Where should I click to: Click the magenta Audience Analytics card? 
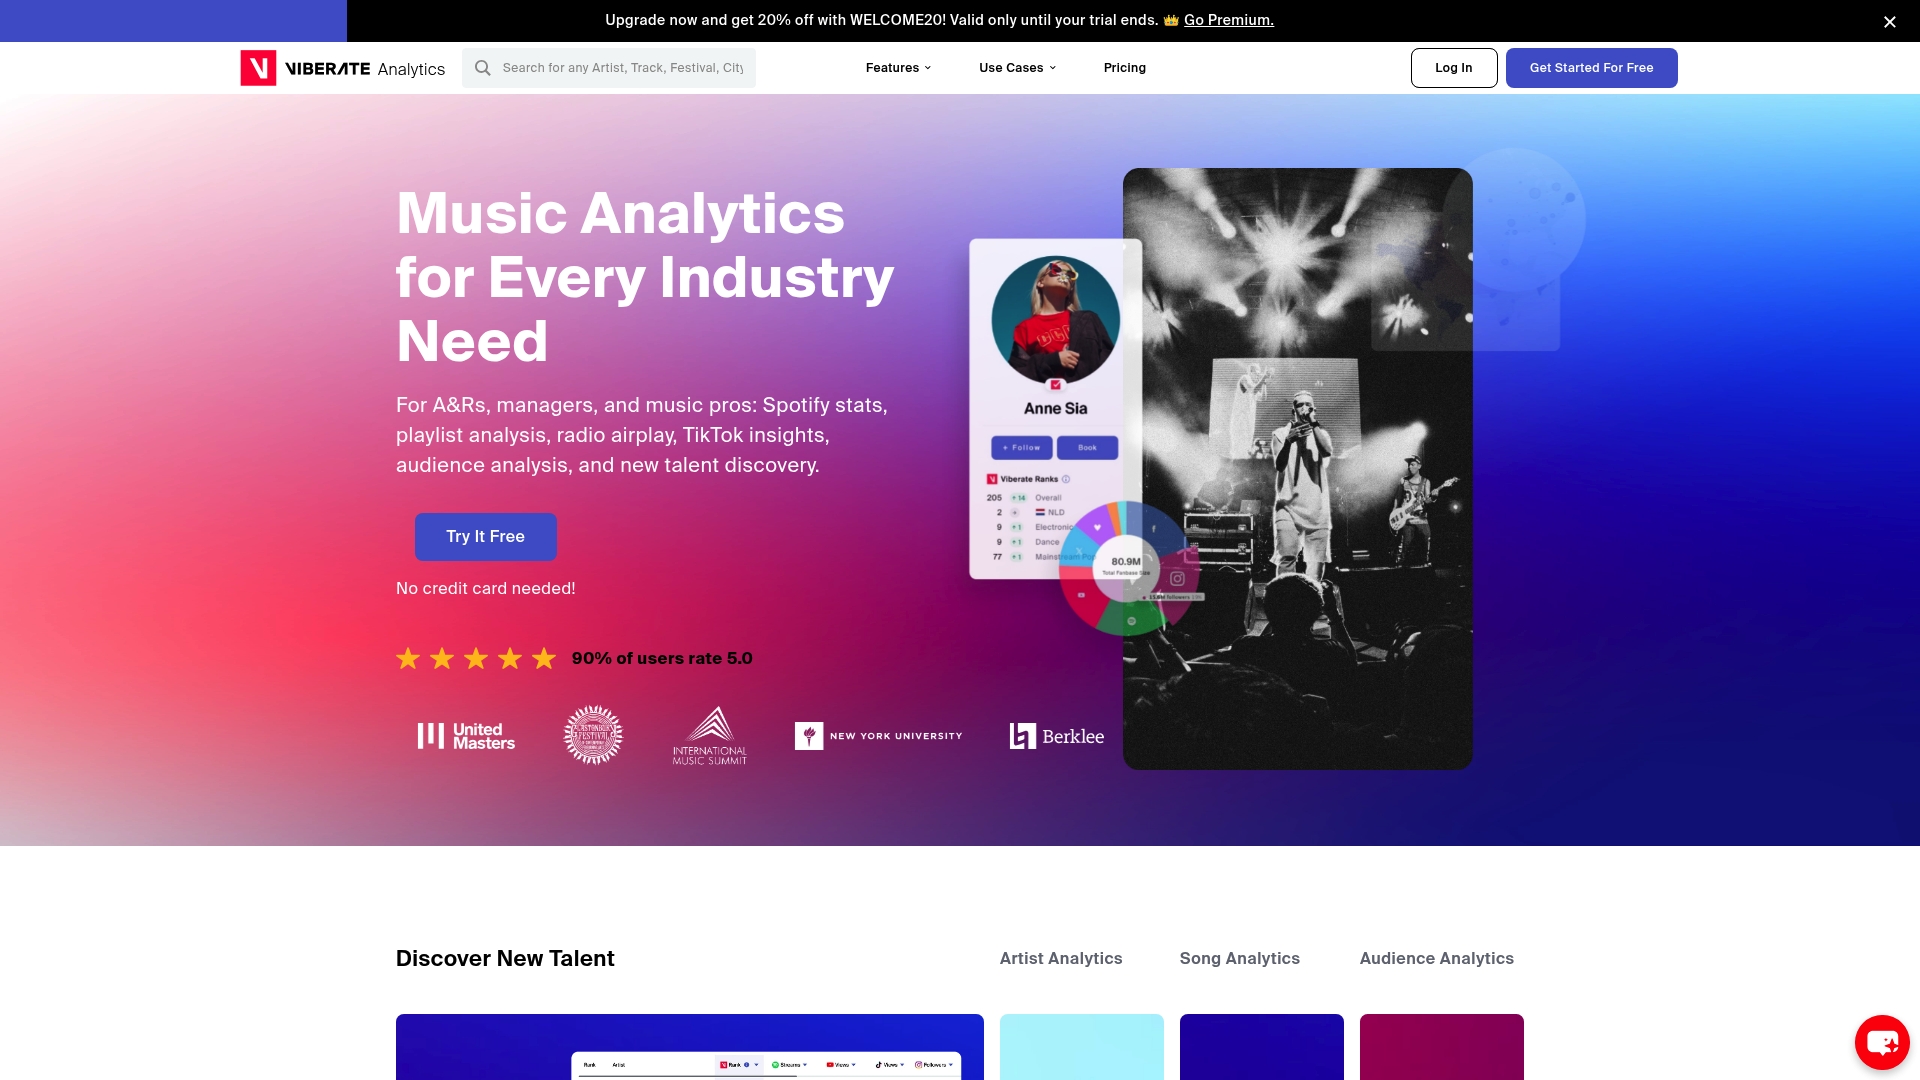click(x=1442, y=1047)
